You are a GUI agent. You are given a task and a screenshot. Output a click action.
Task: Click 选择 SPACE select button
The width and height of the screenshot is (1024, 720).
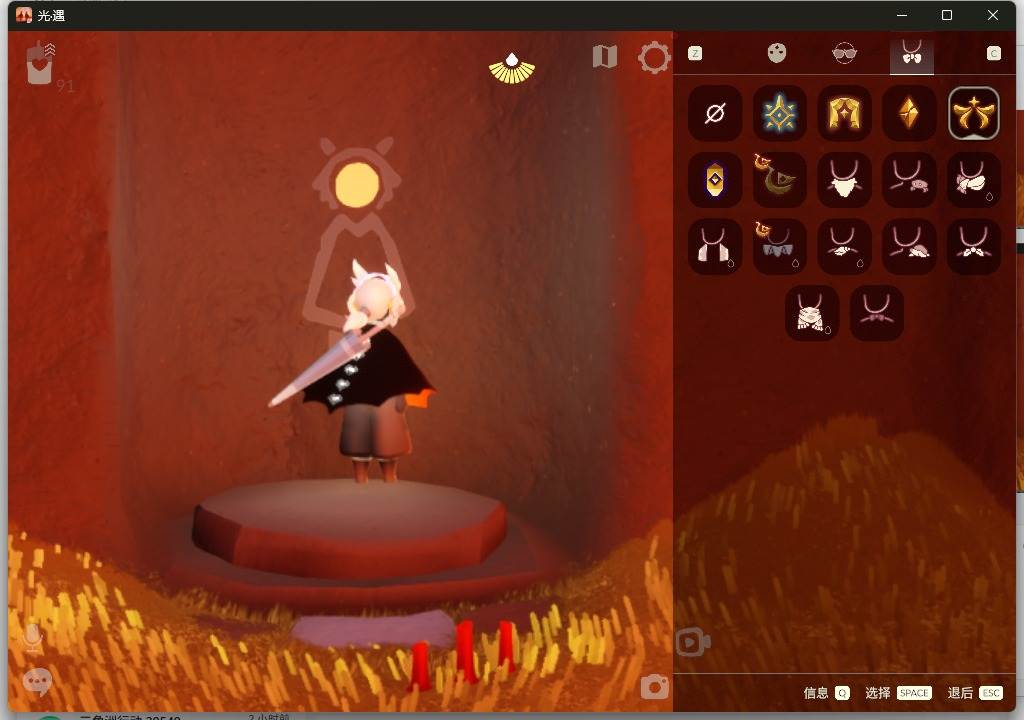pos(898,693)
